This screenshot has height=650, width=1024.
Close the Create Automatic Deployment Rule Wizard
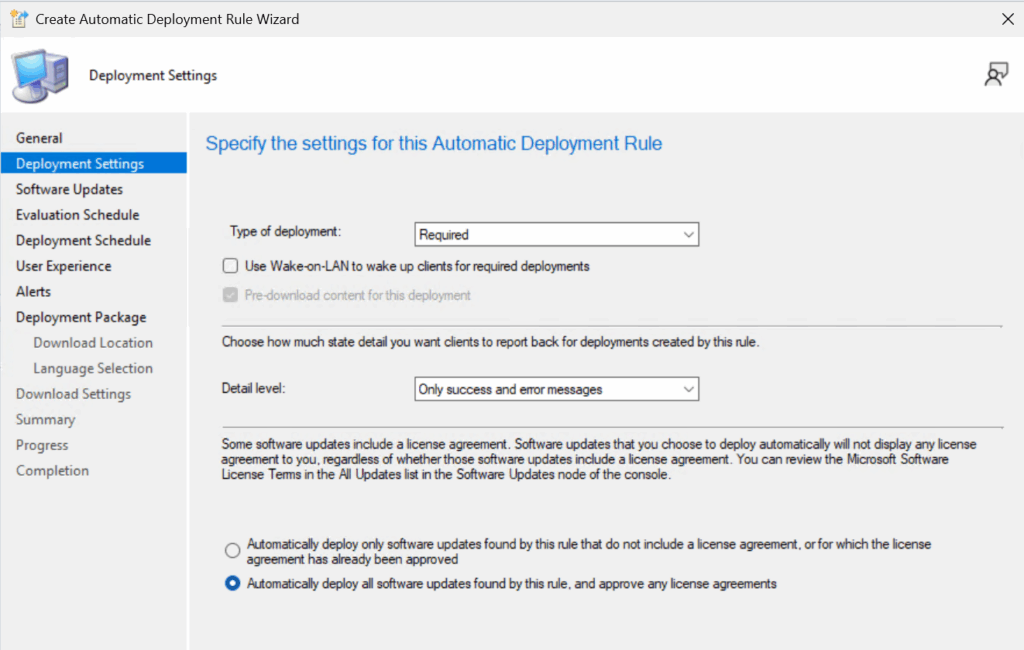[x=1006, y=19]
